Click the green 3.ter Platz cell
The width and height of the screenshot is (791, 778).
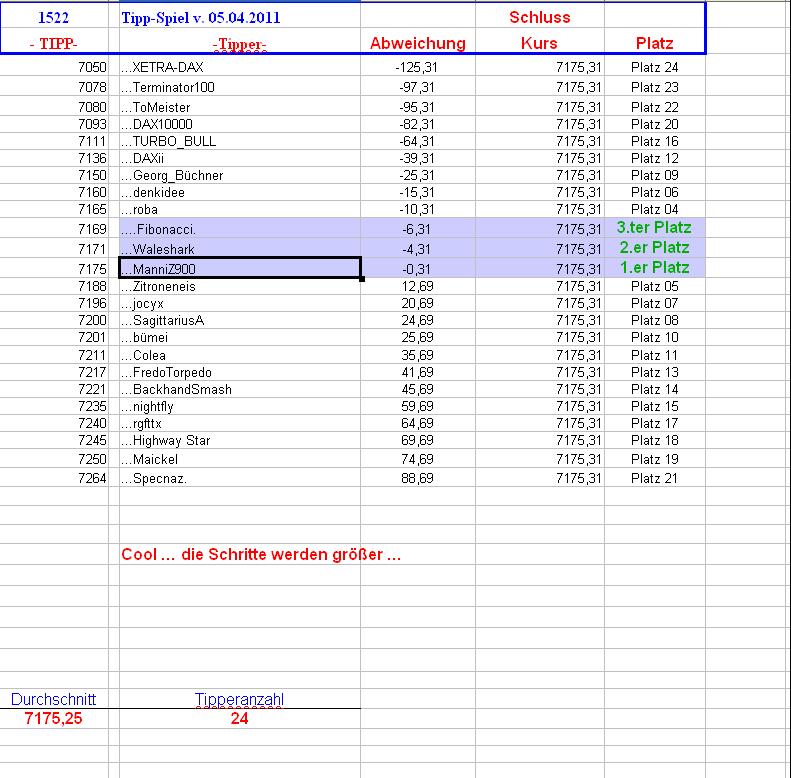click(x=654, y=228)
